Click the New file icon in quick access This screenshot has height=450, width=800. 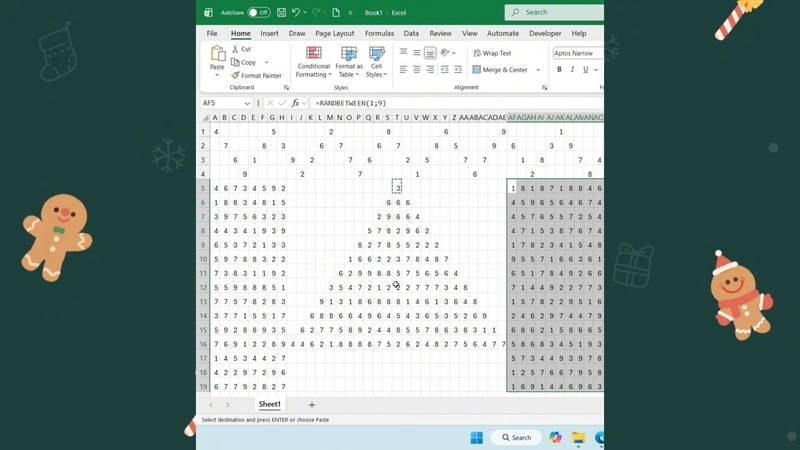(x=336, y=13)
